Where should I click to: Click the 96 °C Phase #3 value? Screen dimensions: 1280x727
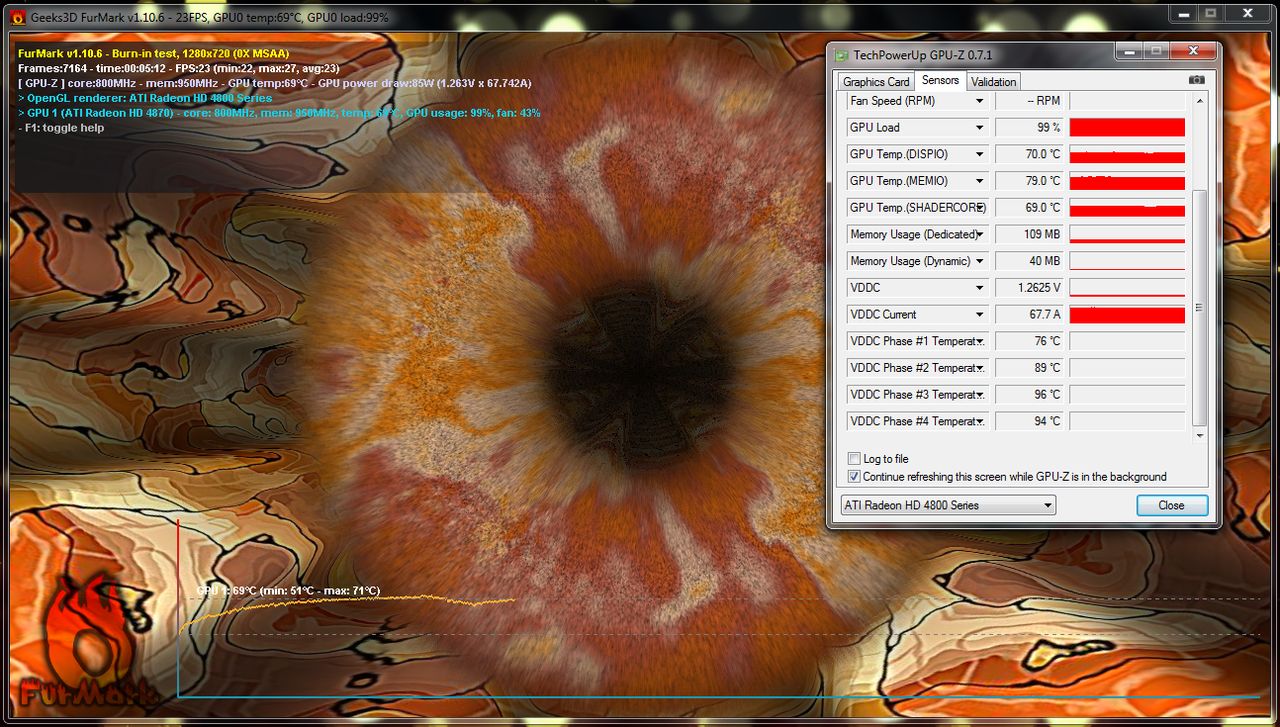pos(1030,395)
